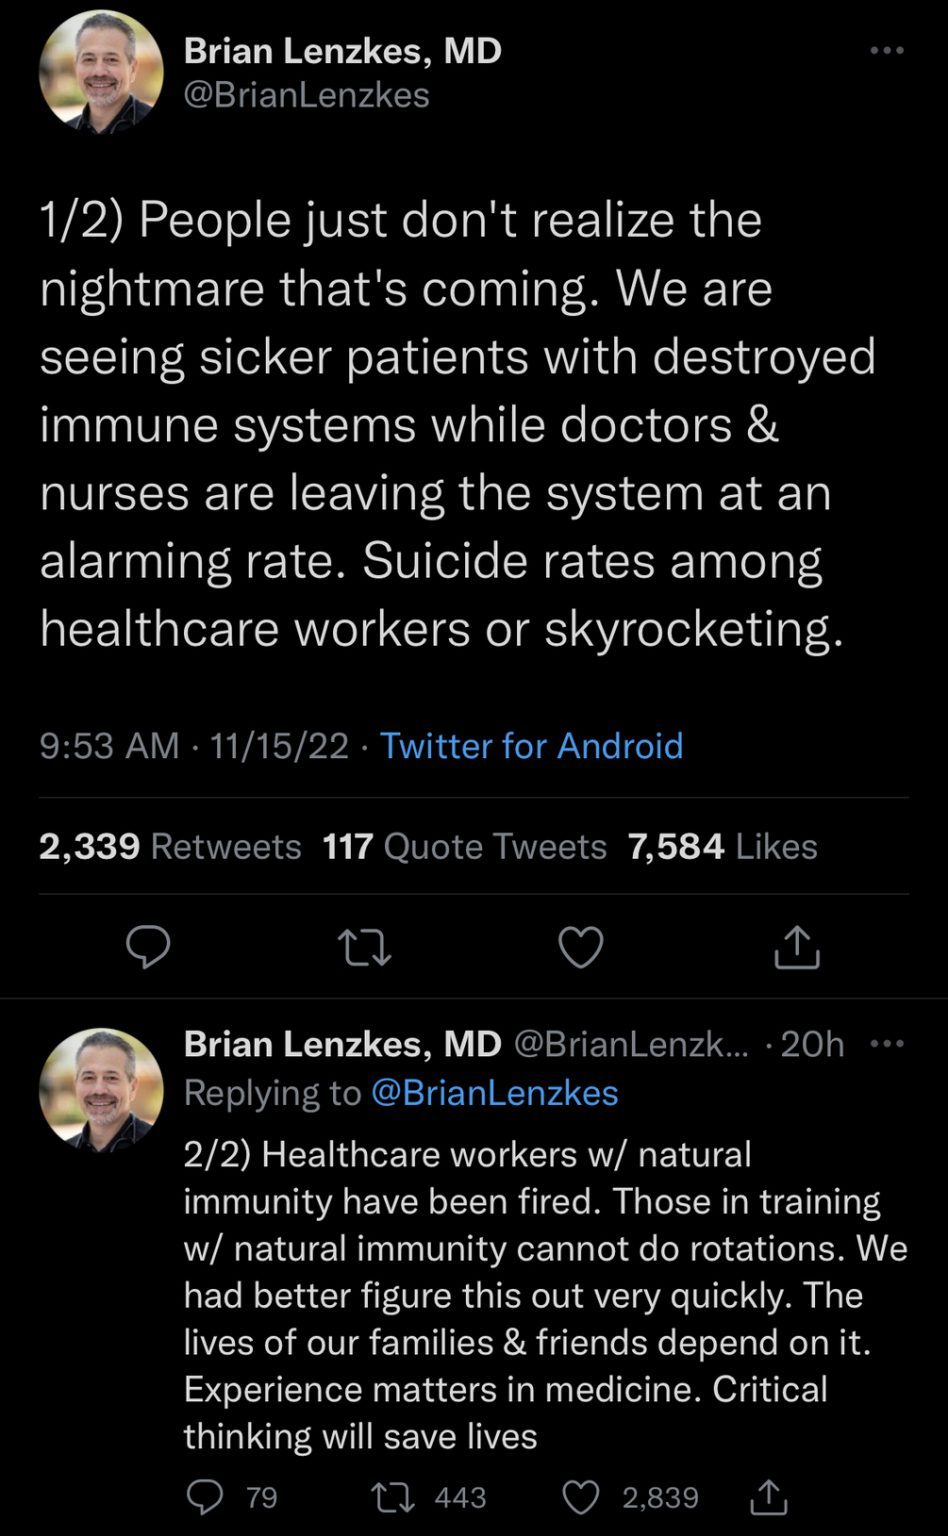Open the 9:53 AM timestamp
Viewport: 948px width, 1536px height.
(110, 745)
